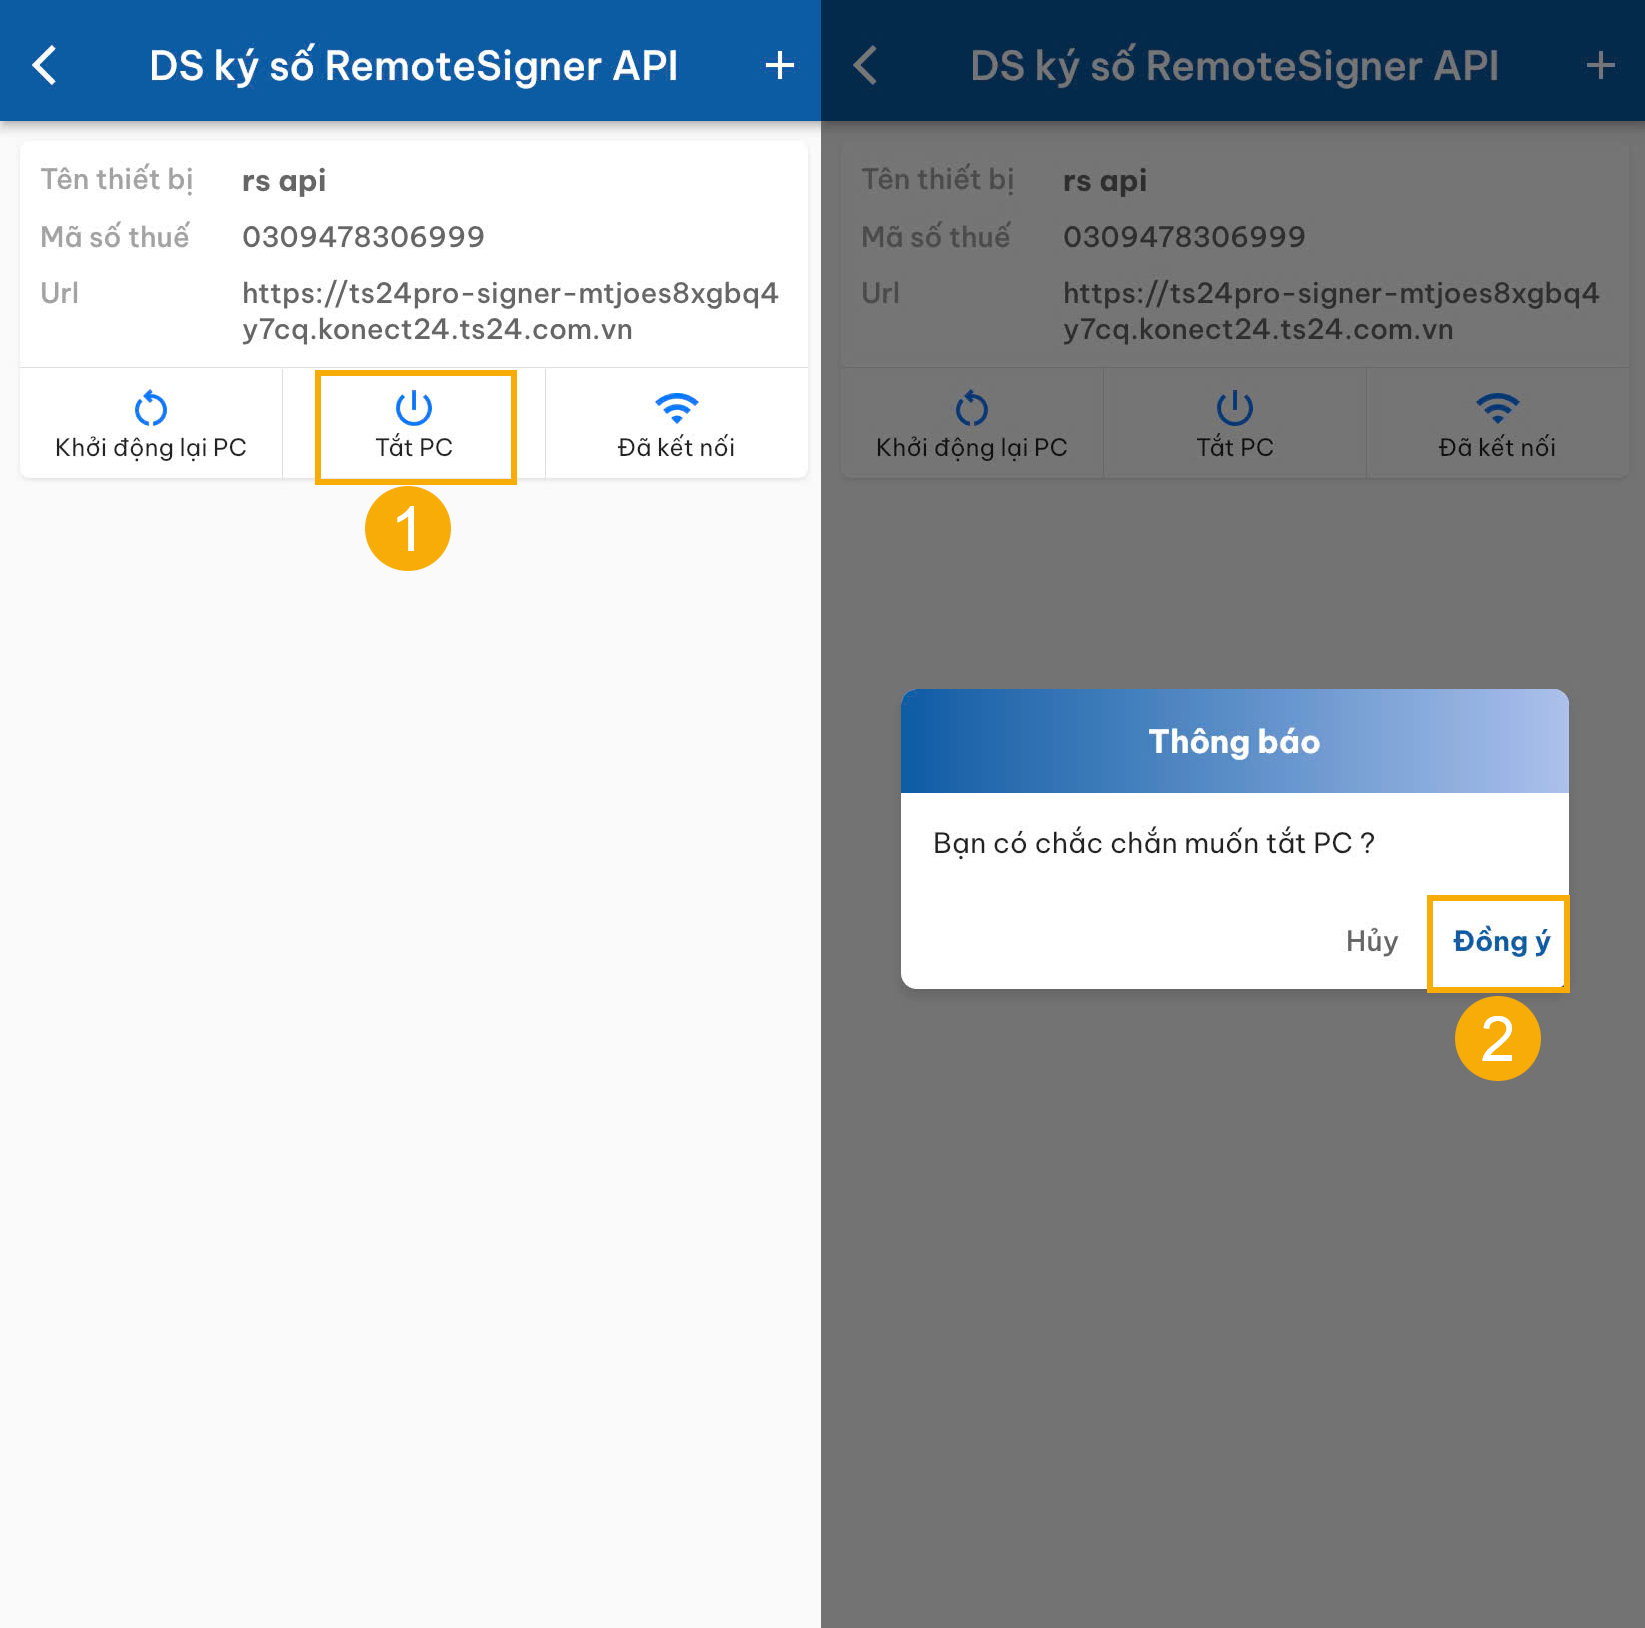Click 'DS ký số RemoteSigner API' title, right screen
This screenshot has width=1645, height=1628.
point(1234,66)
